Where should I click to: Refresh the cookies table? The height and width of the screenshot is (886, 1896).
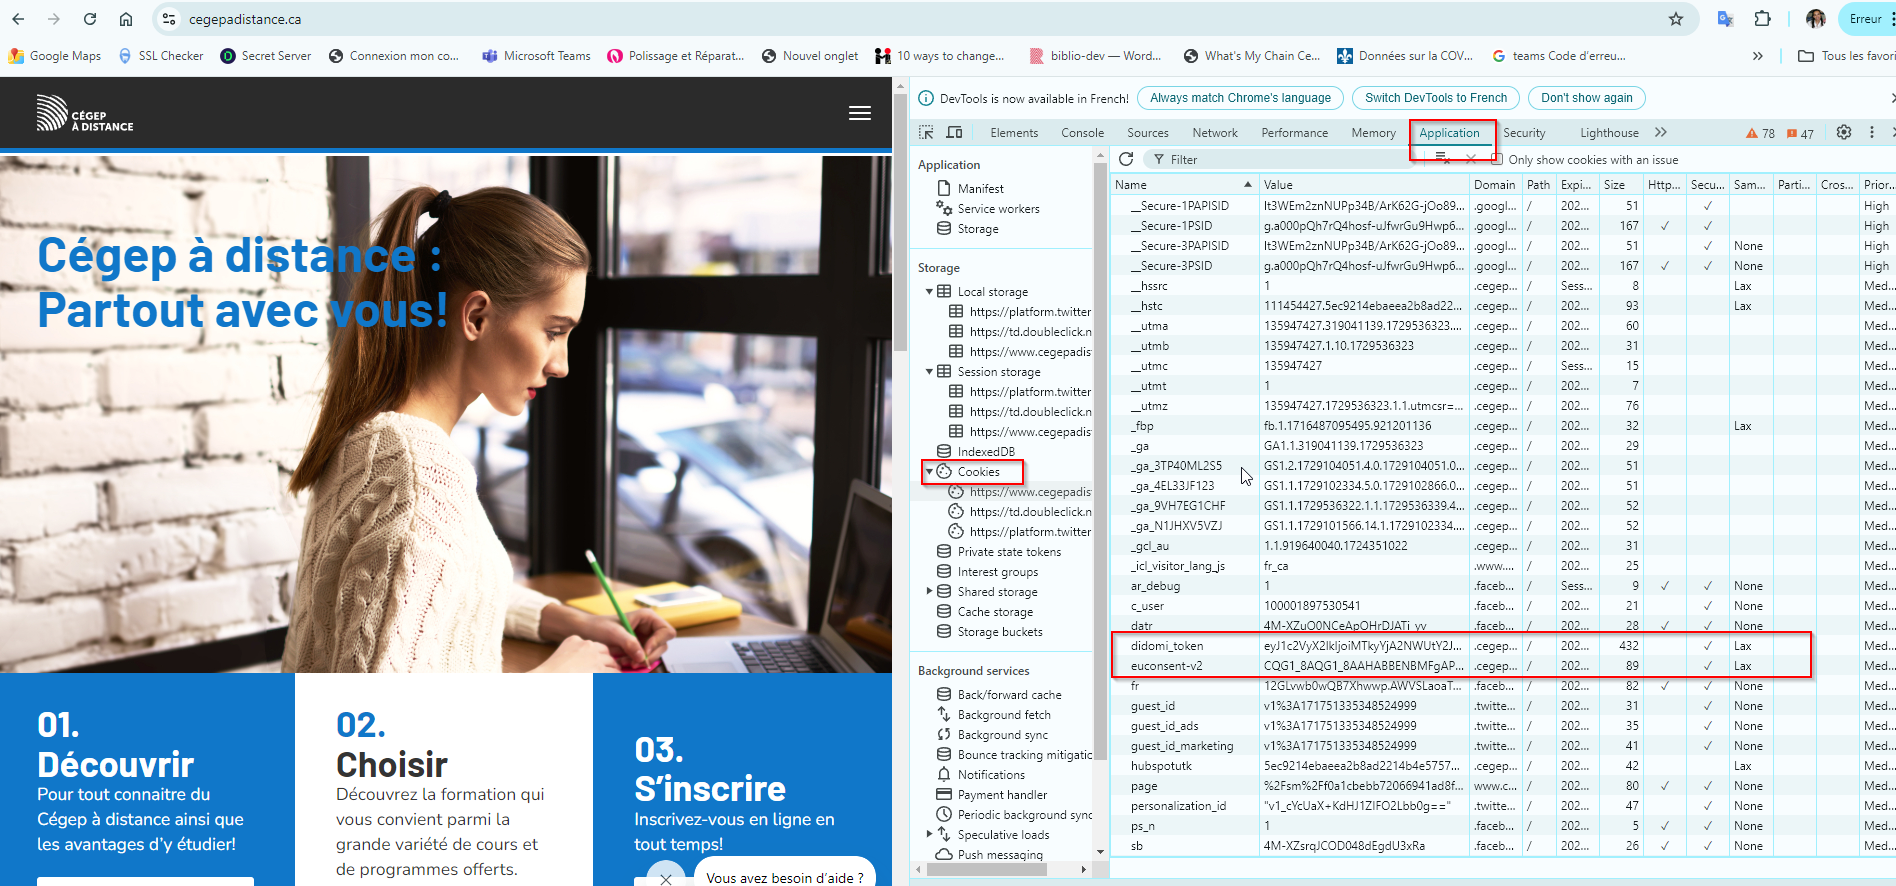pos(1126,159)
